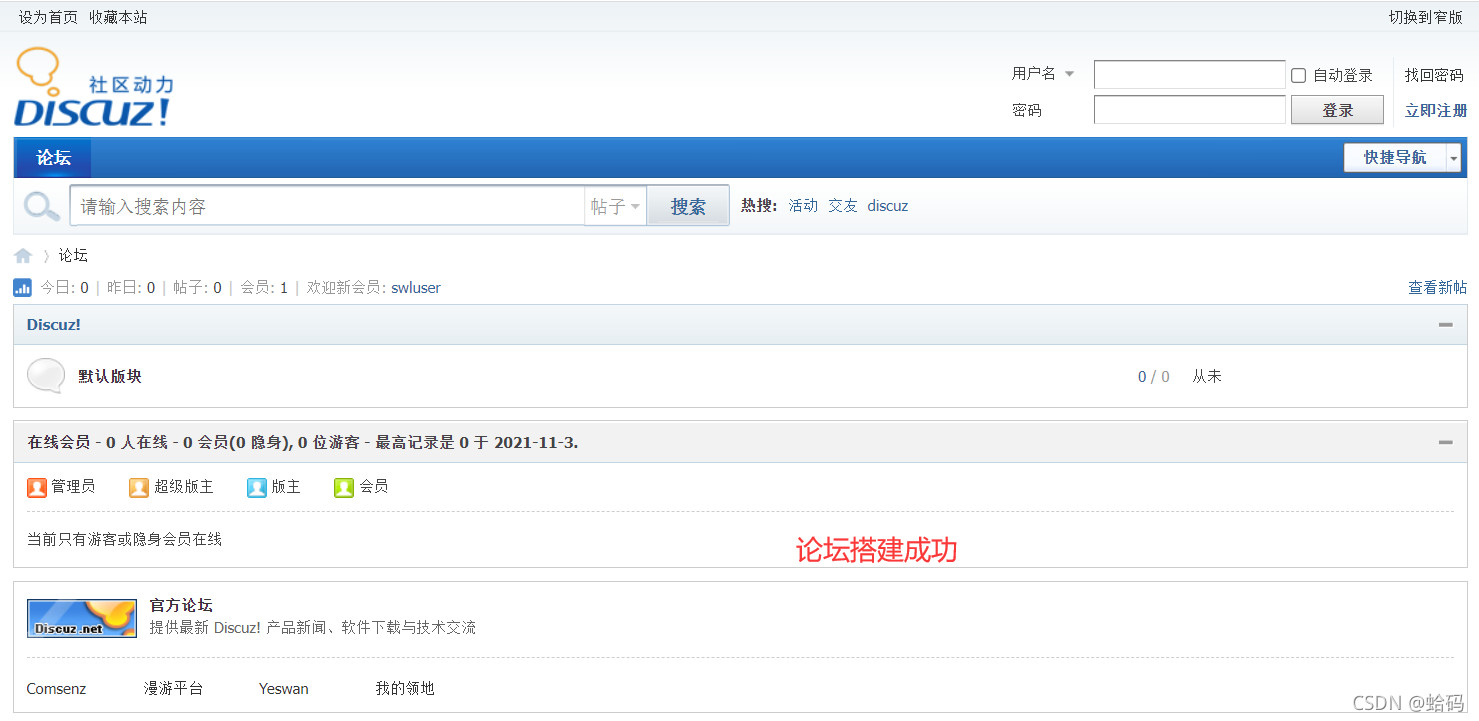Click the 在线会员 heading link
This screenshot has width=1479, height=721.
[58, 442]
